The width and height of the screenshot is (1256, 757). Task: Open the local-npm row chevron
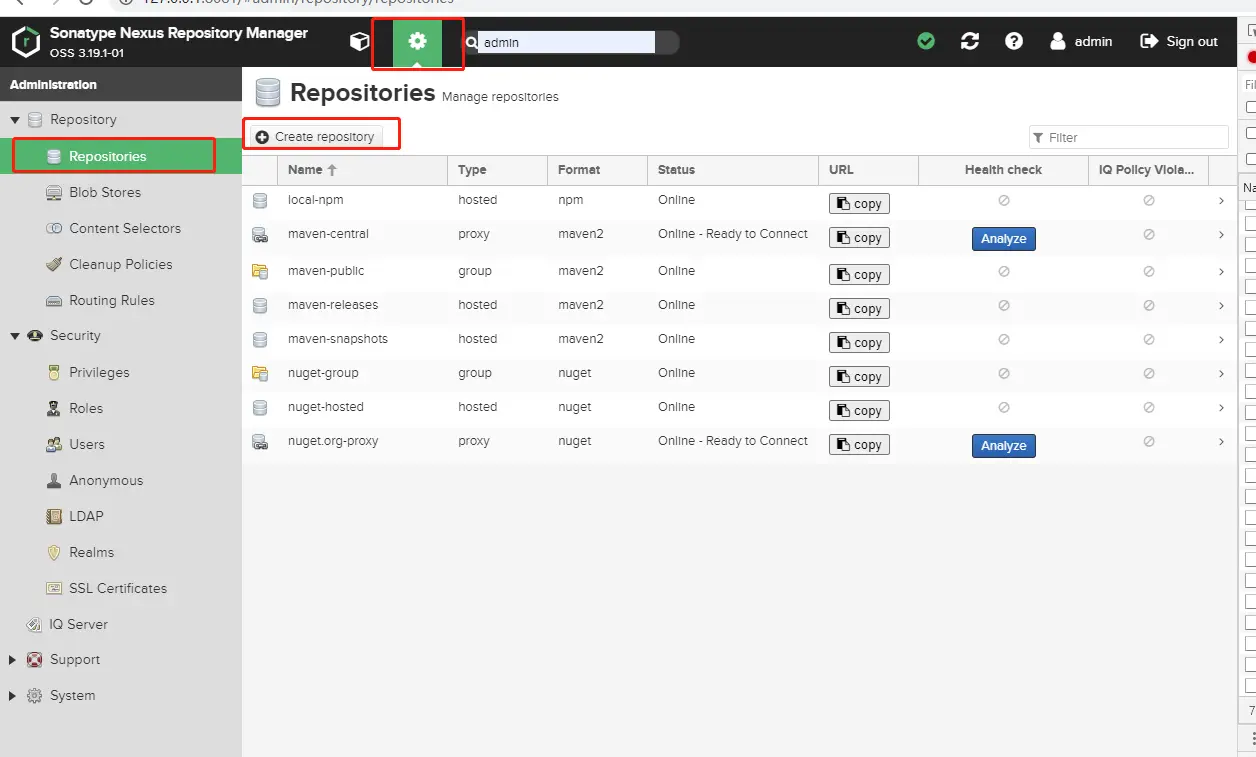(1221, 201)
